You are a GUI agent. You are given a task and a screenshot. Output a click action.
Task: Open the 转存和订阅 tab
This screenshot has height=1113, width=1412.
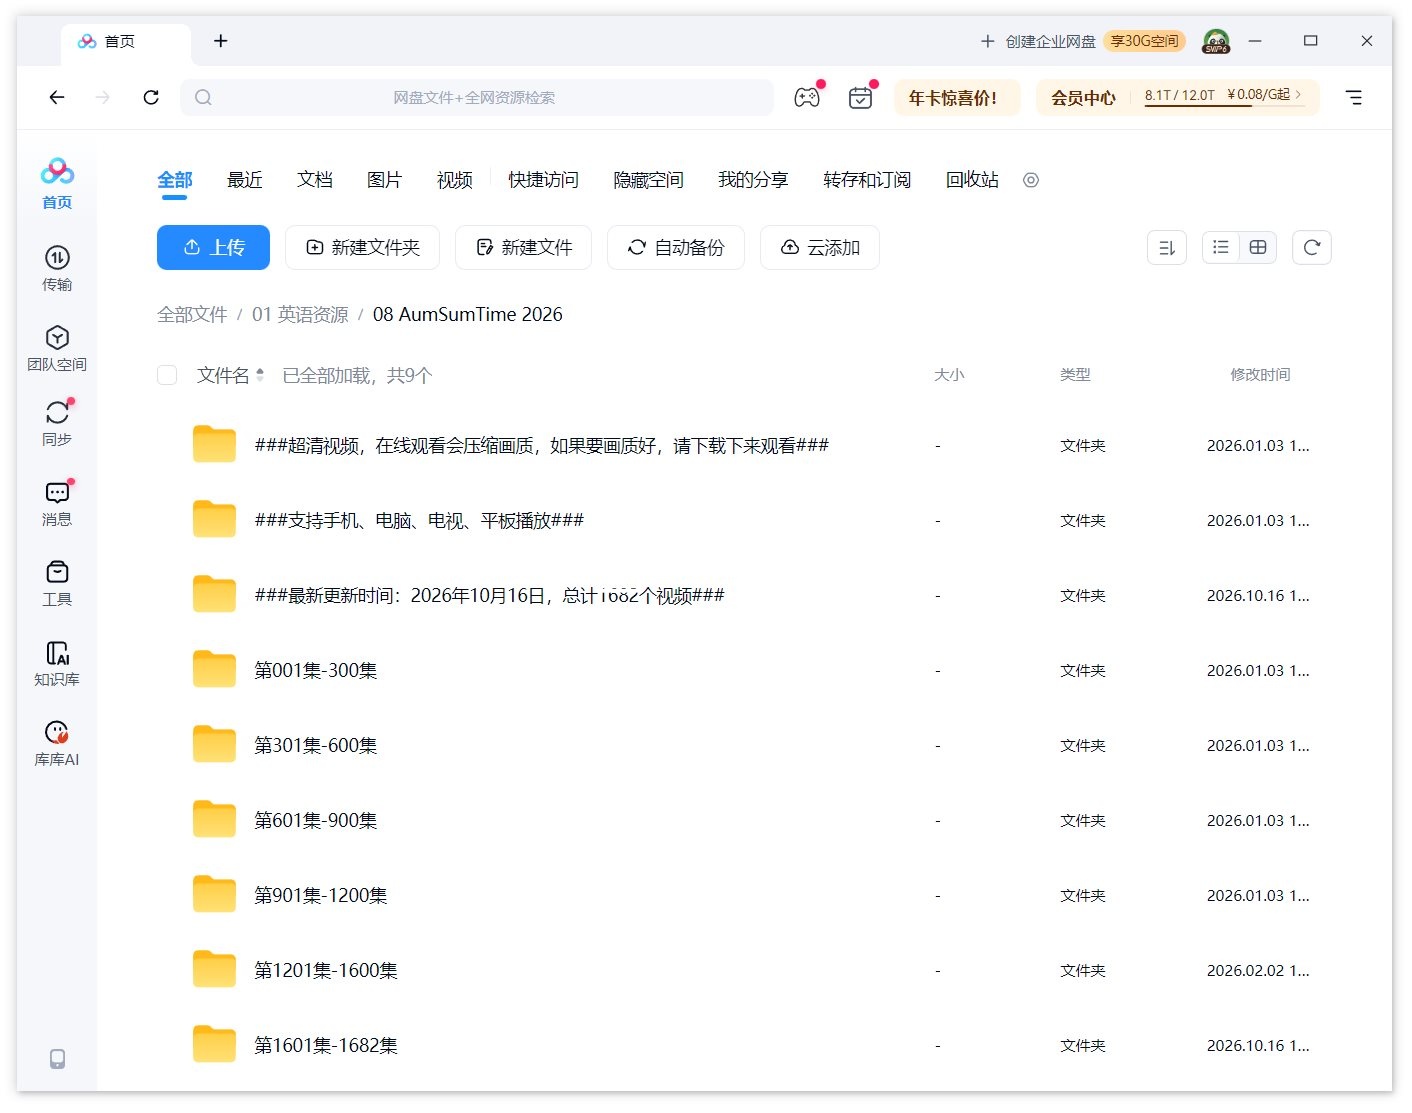click(x=867, y=180)
